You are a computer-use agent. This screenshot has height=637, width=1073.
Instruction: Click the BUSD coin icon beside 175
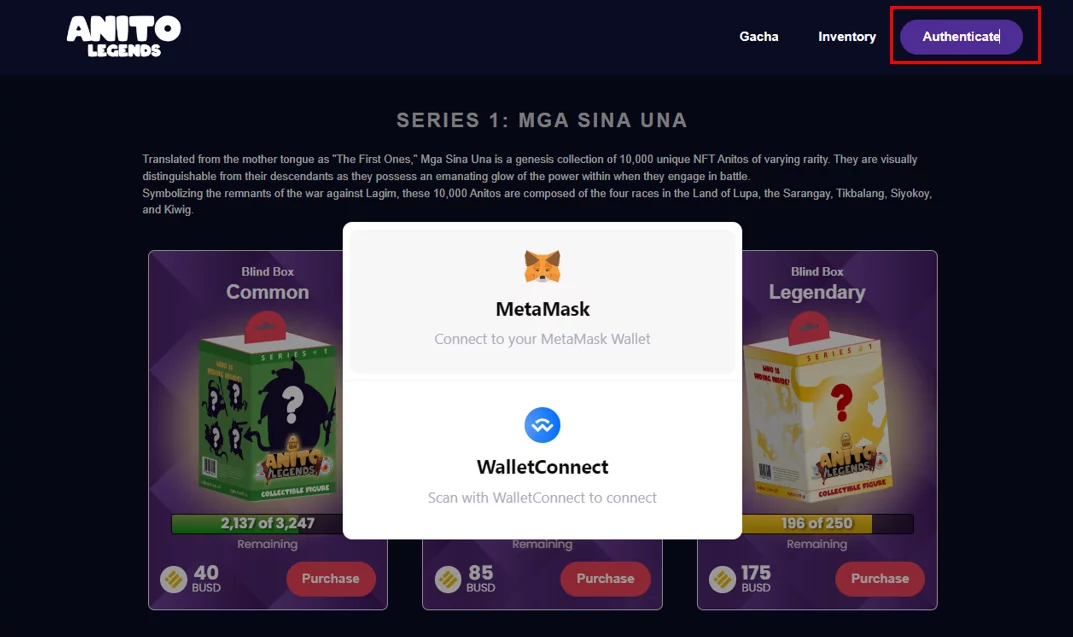723,579
